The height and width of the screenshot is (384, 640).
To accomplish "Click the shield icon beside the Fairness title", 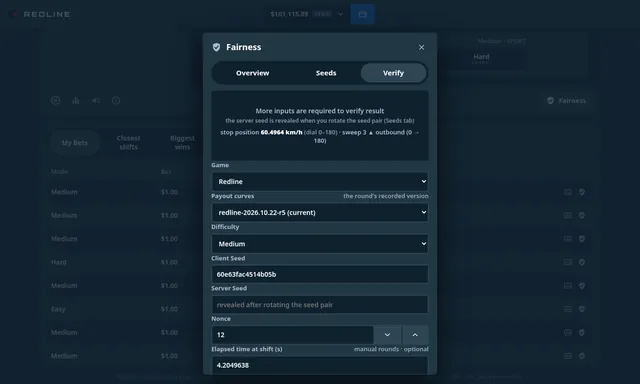I will coord(216,47).
